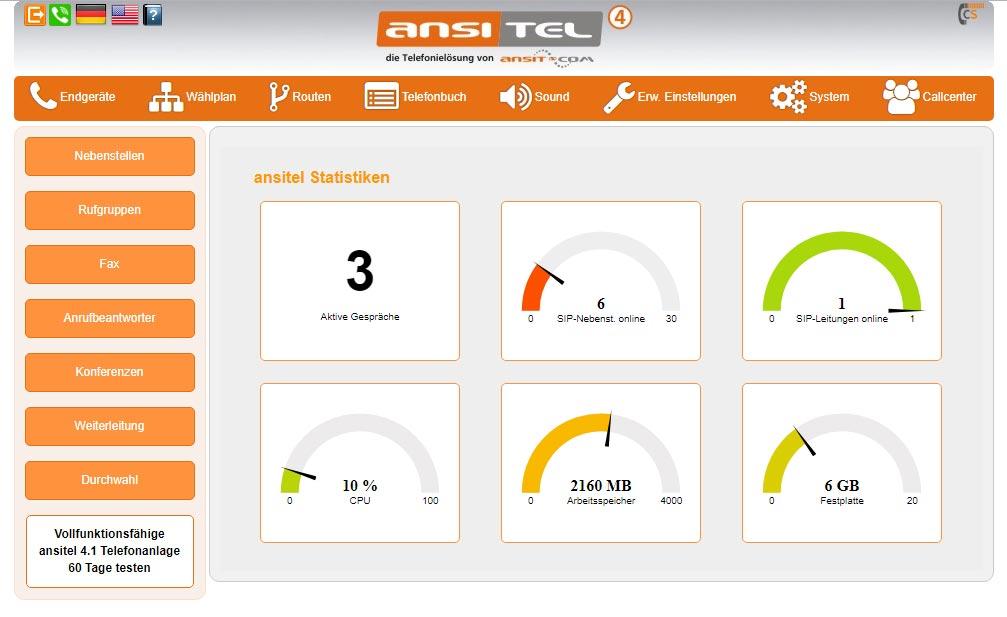Open the Weiterleitung page
The width and height of the screenshot is (1007, 617).
tap(110, 426)
